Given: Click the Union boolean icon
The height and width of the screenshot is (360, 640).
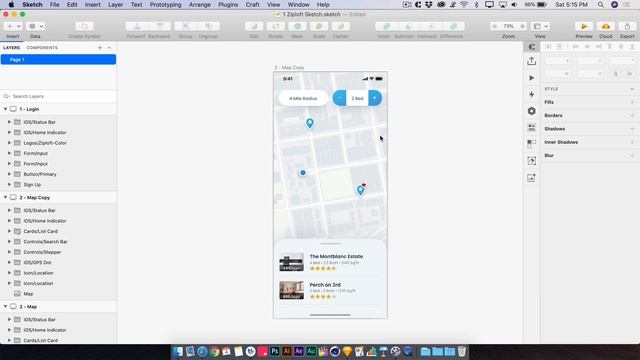Looking at the screenshot, I should [386, 27].
